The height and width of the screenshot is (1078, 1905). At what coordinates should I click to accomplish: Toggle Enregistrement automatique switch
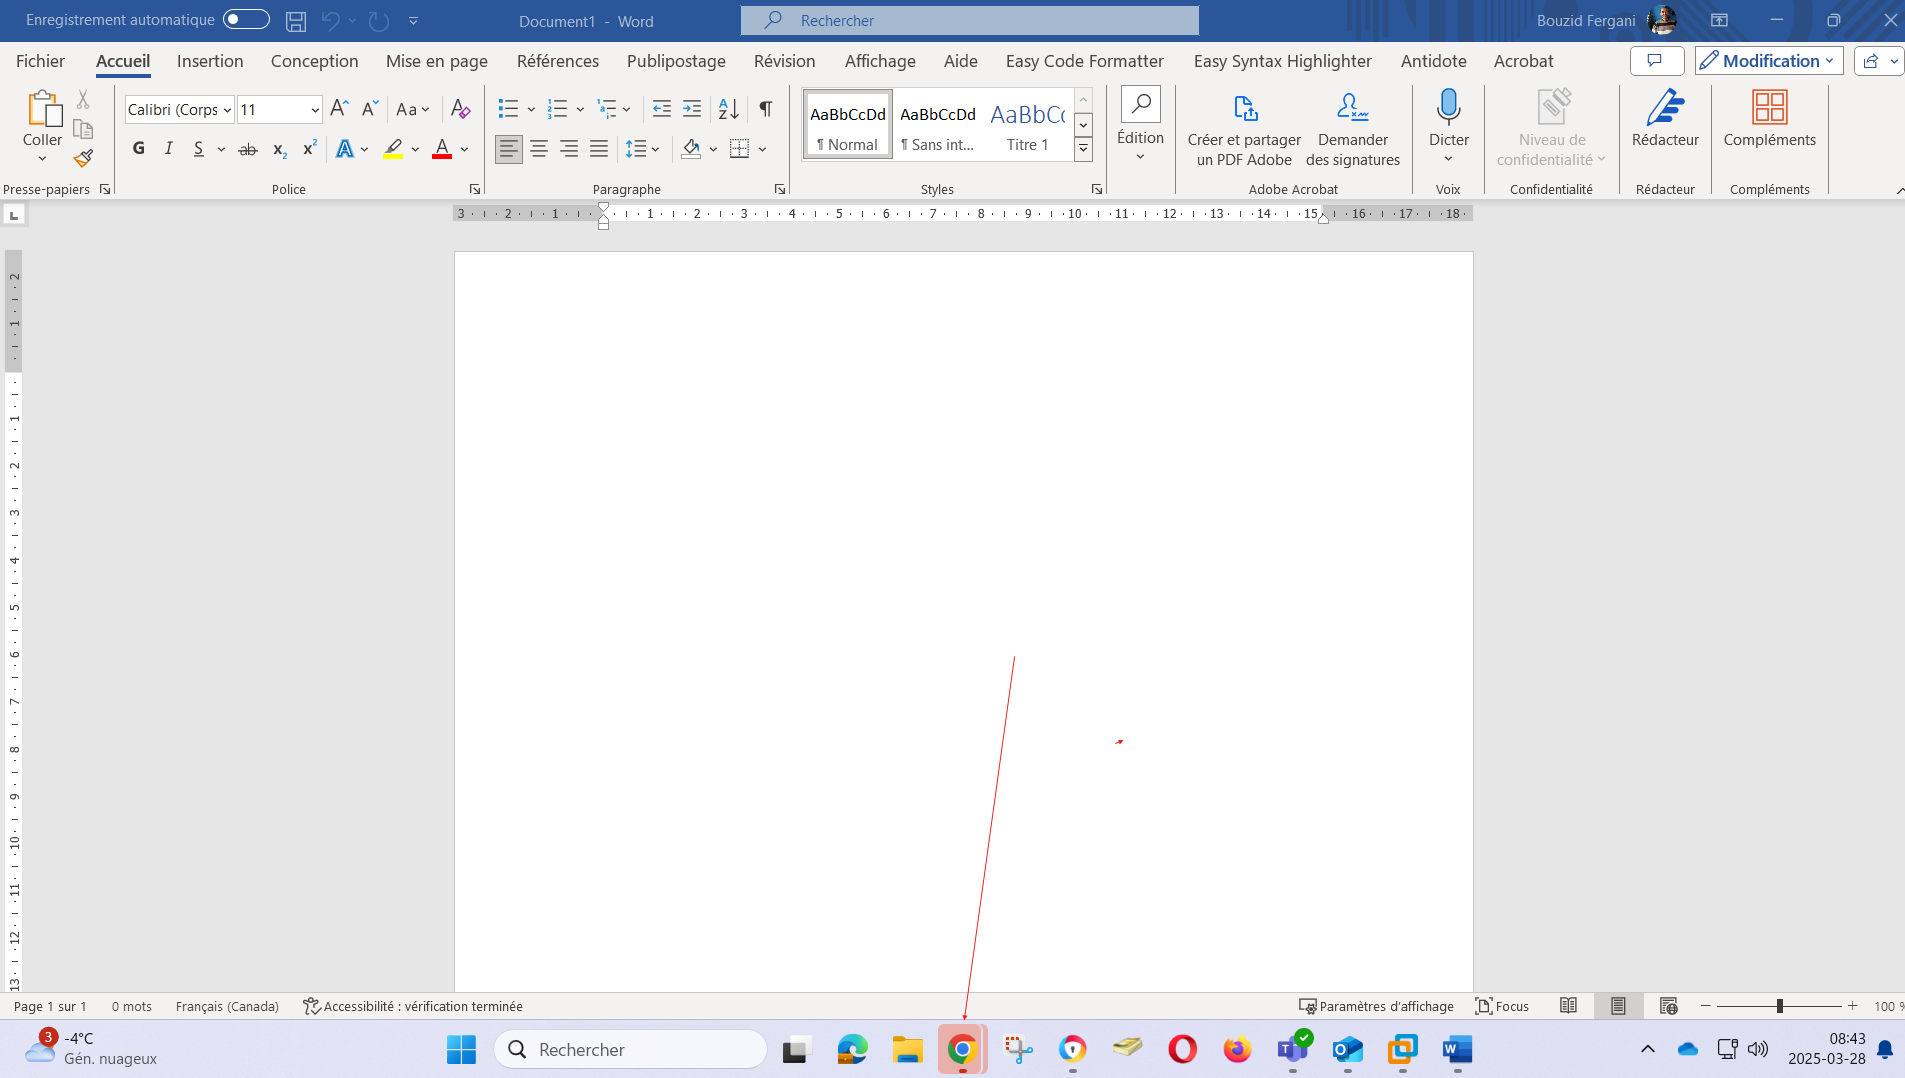click(x=246, y=20)
